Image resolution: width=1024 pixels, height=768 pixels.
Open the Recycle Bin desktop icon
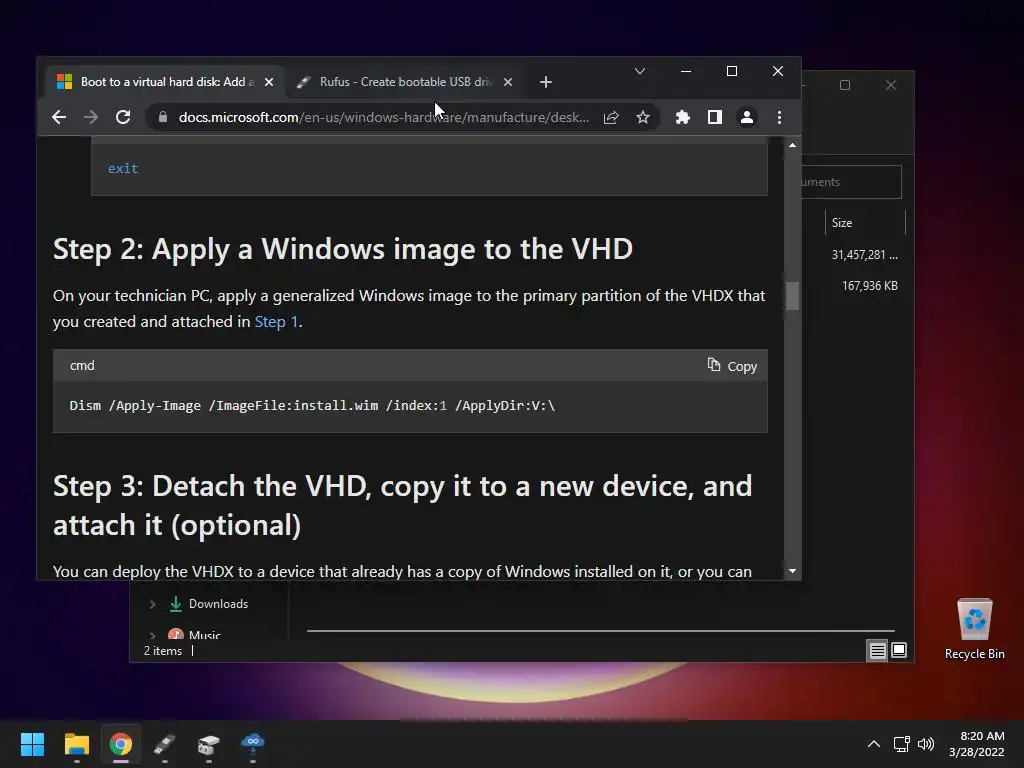point(974,629)
